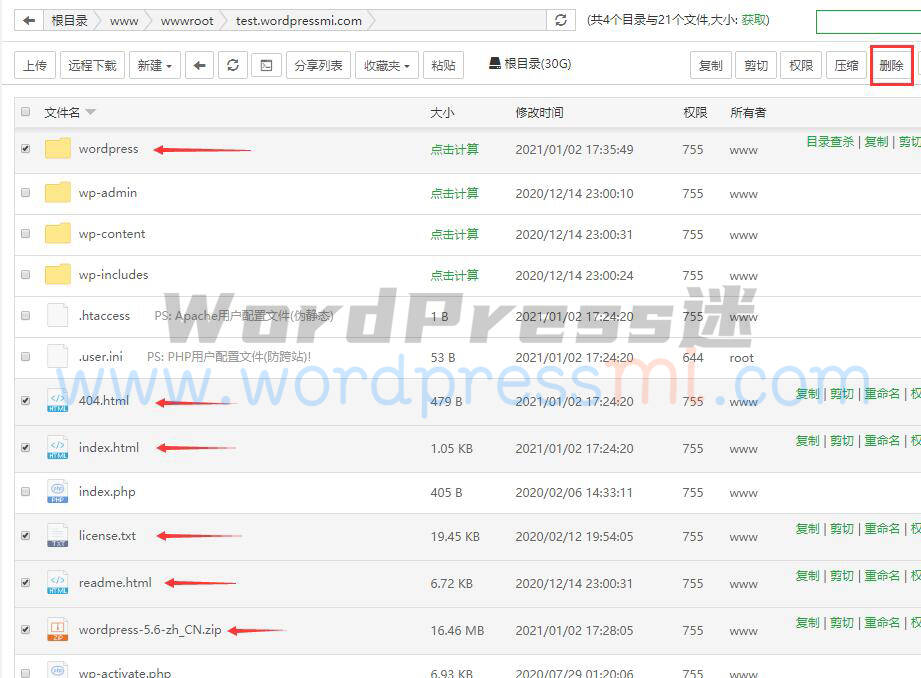Open the file name sort dropdown arrow
The height and width of the screenshot is (678, 921).
point(90,112)
